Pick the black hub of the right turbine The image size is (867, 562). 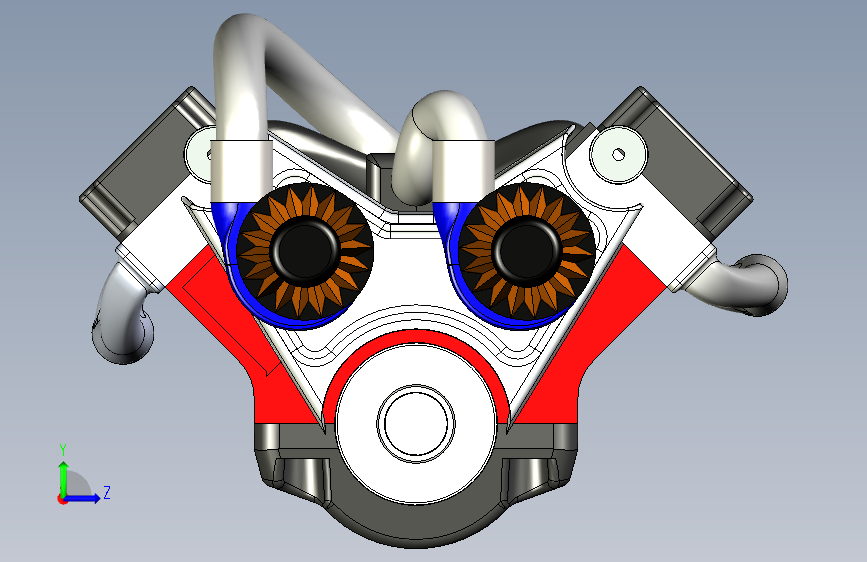click(x=526, y=251)
